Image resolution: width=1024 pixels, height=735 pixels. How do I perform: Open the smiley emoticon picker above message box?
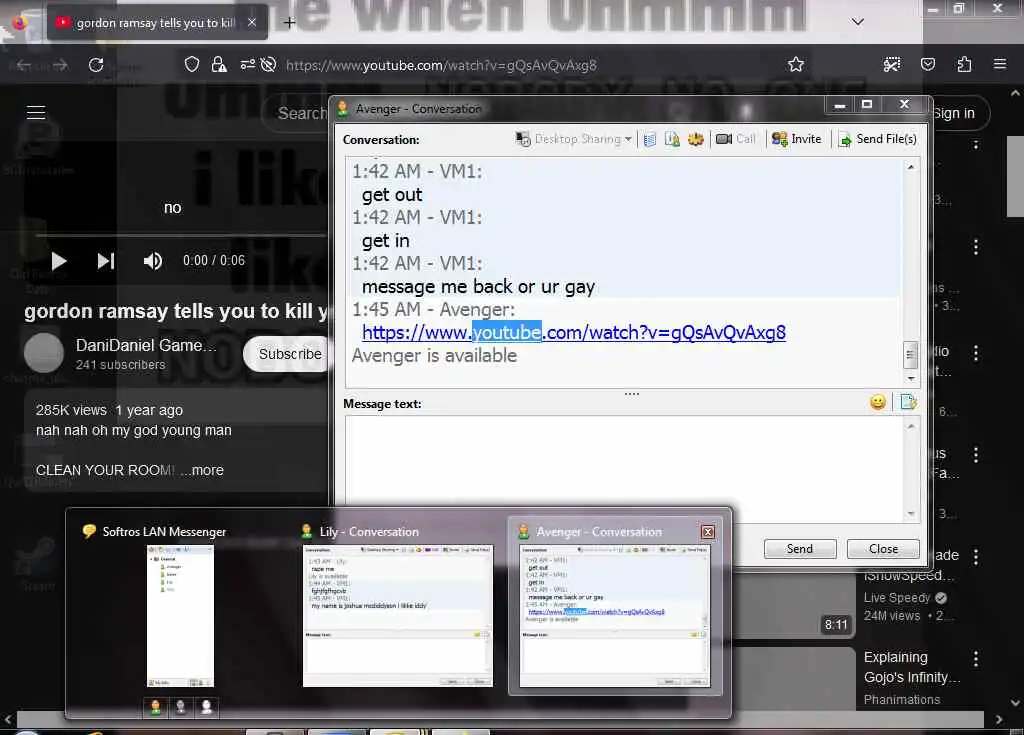tap(878, 402)
